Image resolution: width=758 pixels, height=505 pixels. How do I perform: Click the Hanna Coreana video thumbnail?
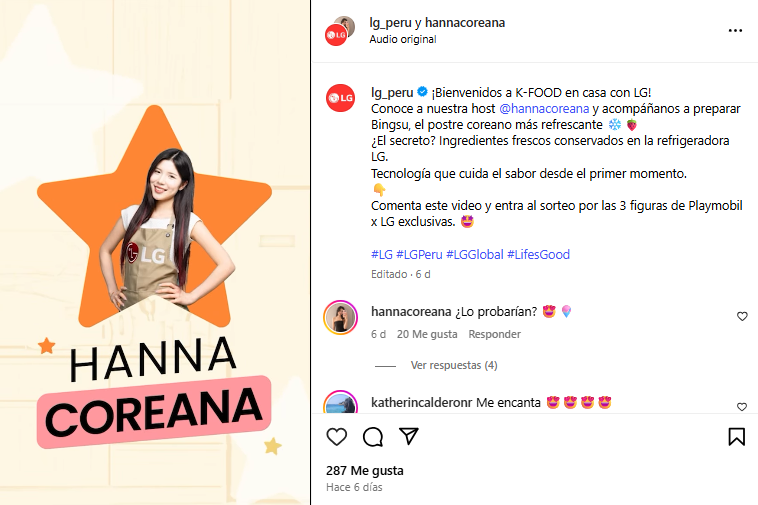pyautogui.click(x=155, y=252)
